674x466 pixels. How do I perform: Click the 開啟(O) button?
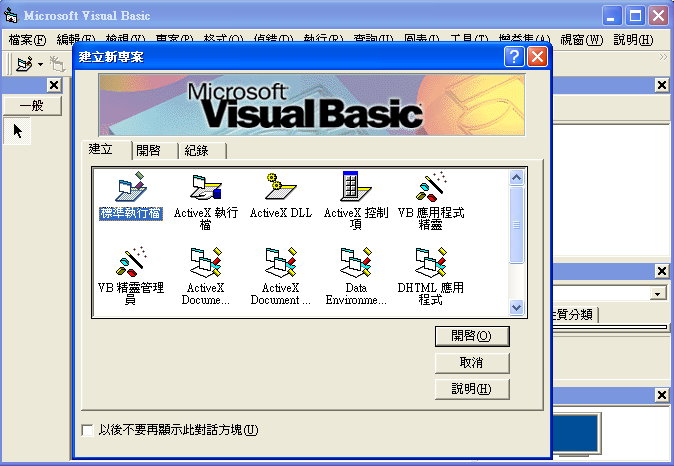pyautogui.click(x=472, y=336)
